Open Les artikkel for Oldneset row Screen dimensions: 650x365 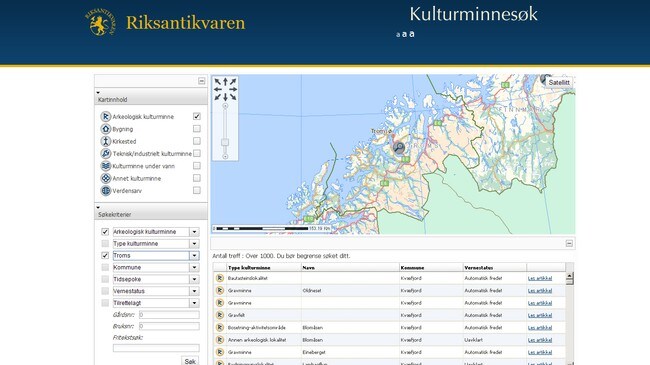(540, 291)
